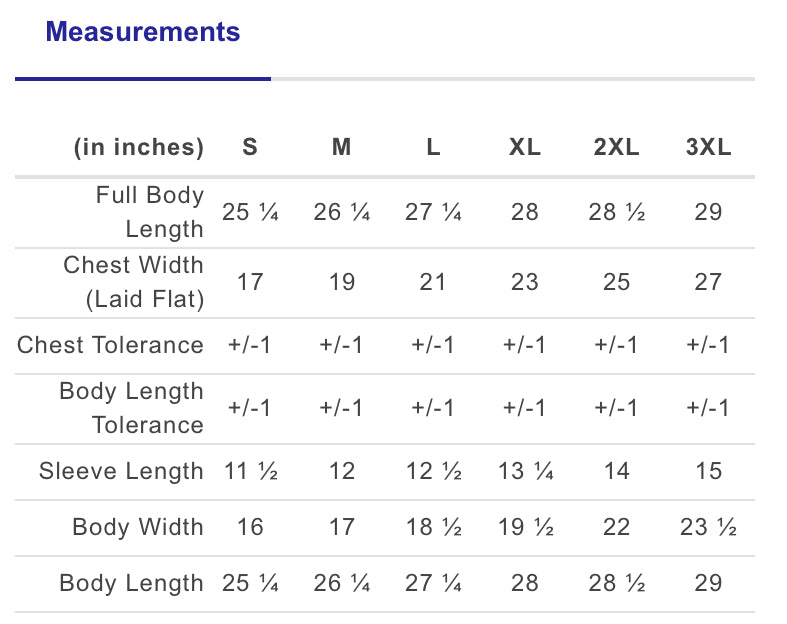Click the last row's Body Length label

pyautogui.click(x=132, y=583)
